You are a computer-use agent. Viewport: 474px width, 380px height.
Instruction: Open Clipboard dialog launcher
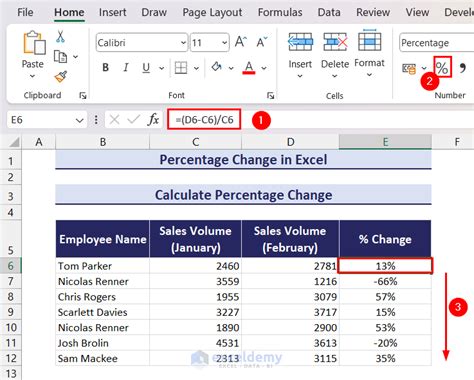tap(83, 96)
